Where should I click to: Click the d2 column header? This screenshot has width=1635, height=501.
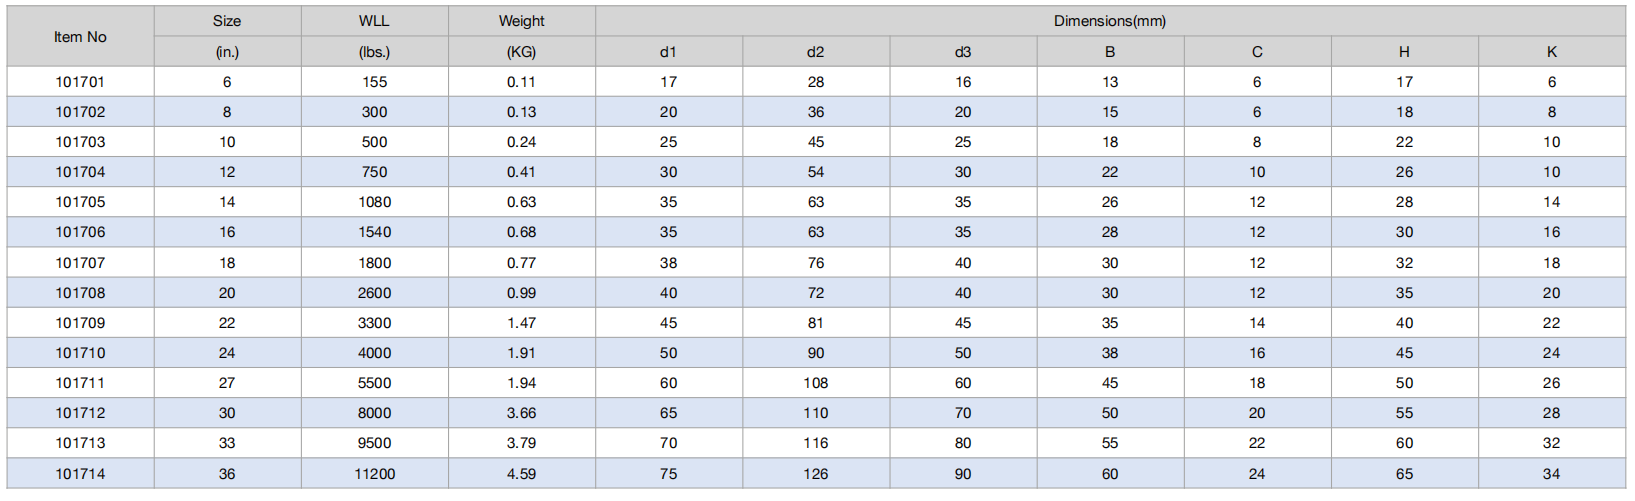pyautogui.click(x=816, y=52)
